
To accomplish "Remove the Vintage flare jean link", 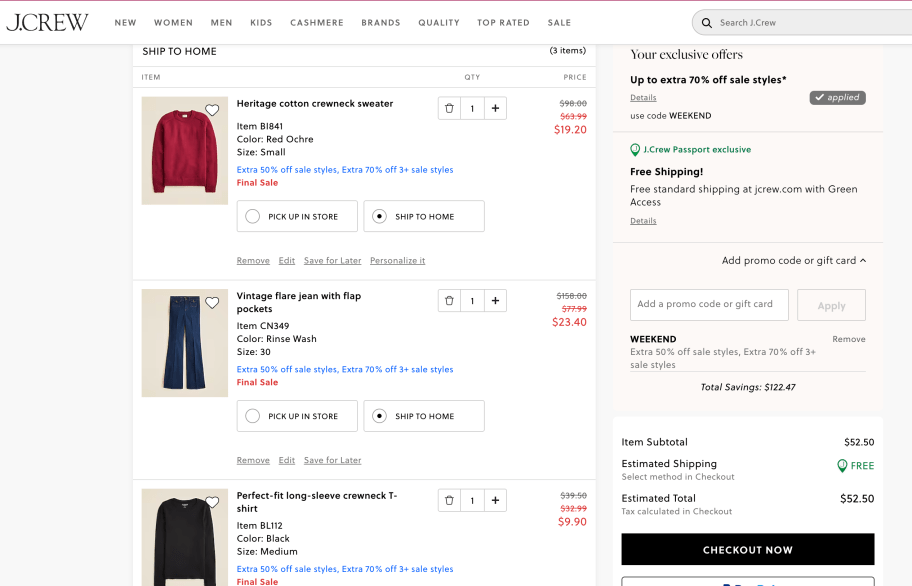I will [253, 460].
